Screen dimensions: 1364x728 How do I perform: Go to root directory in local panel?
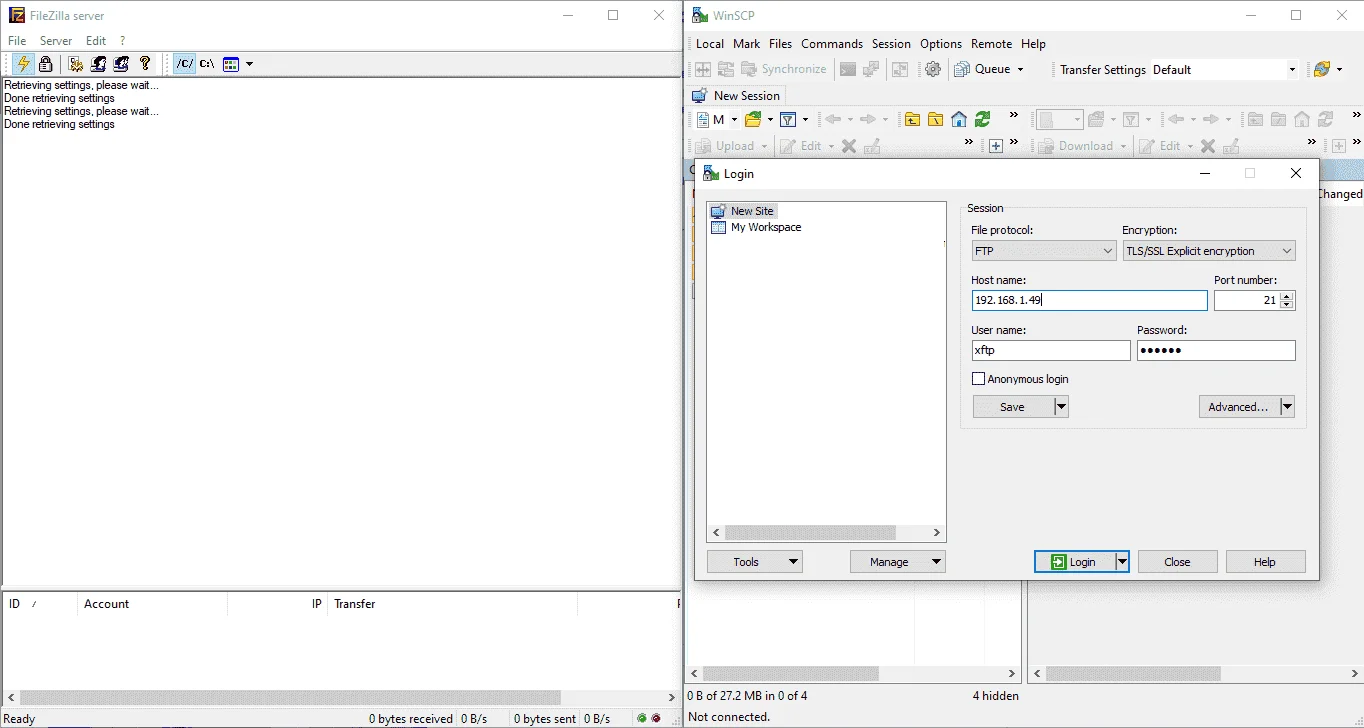click(935, 119)
